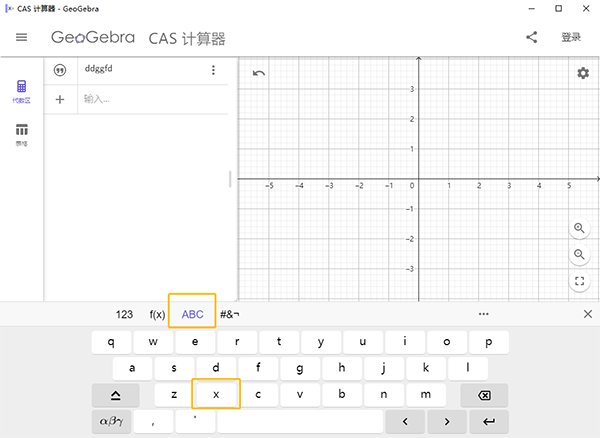Click the undo arrow in graphics view
The width and height of the screenshot is (600, 438).
(x=259, y=73)
